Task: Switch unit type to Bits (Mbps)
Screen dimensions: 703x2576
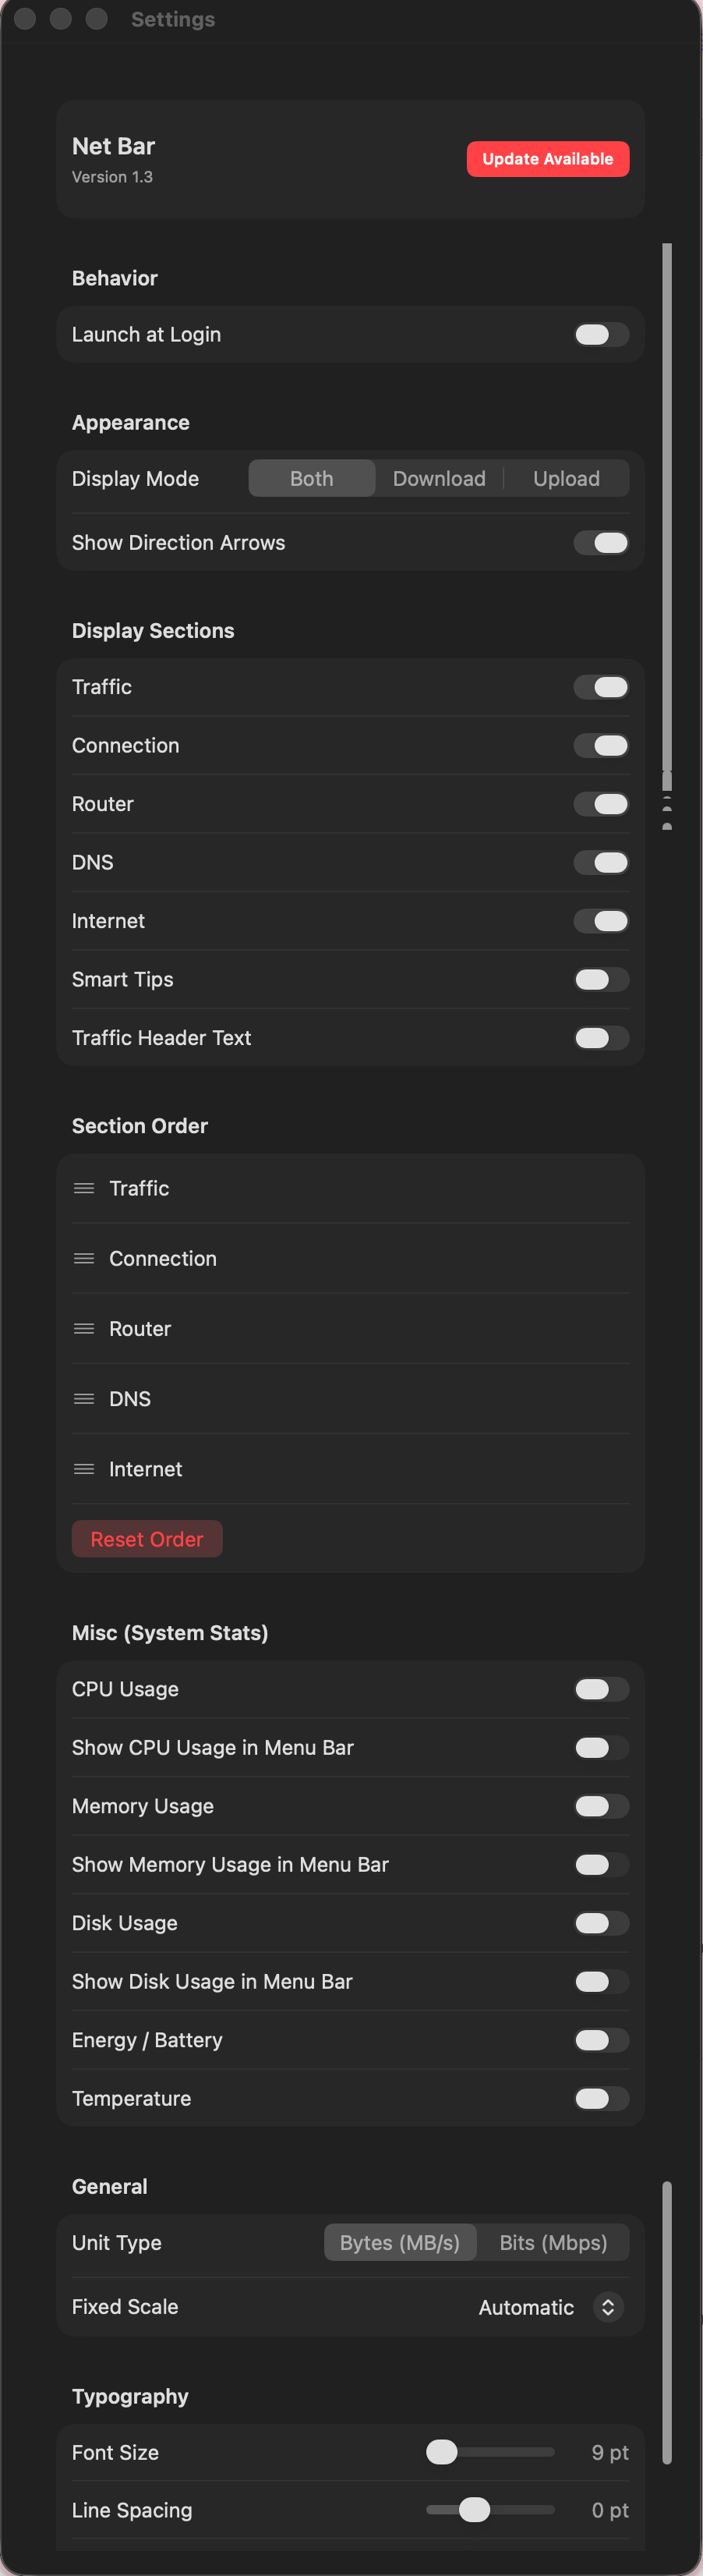Action: 553,2242
